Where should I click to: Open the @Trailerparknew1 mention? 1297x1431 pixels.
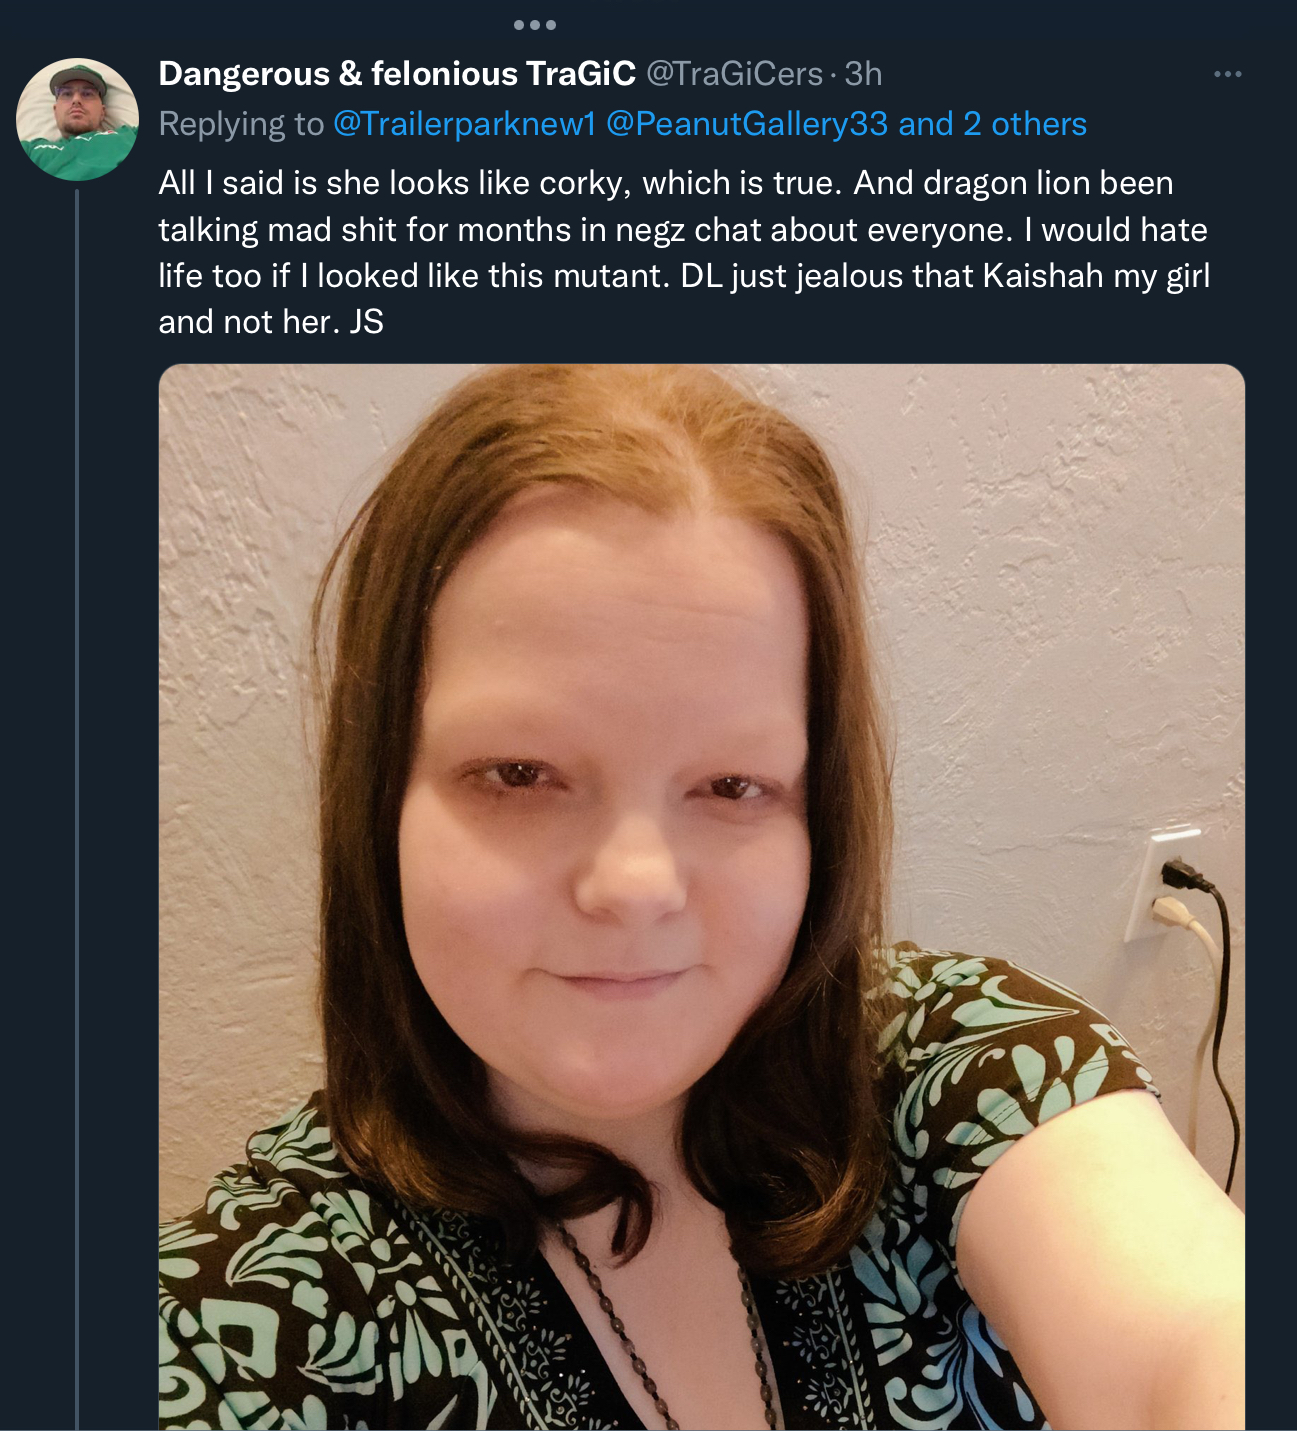[x=464, y=124]
